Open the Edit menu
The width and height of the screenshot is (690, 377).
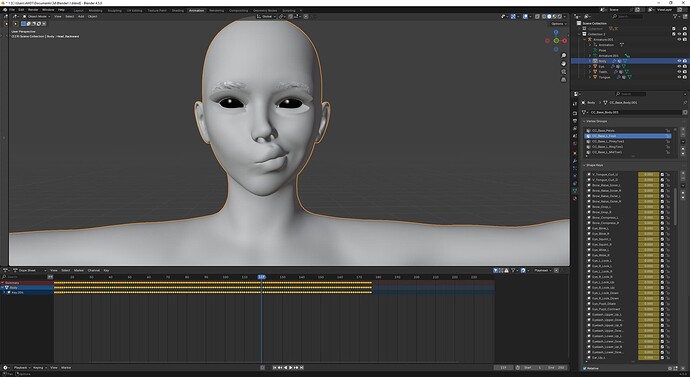[21, 10]
